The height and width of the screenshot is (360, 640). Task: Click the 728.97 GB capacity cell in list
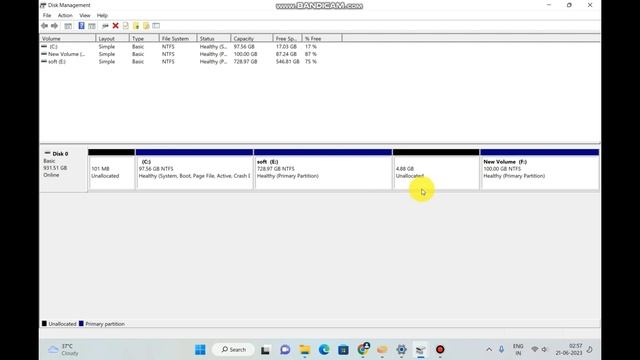pyautogui.click(x=245, y=62)
